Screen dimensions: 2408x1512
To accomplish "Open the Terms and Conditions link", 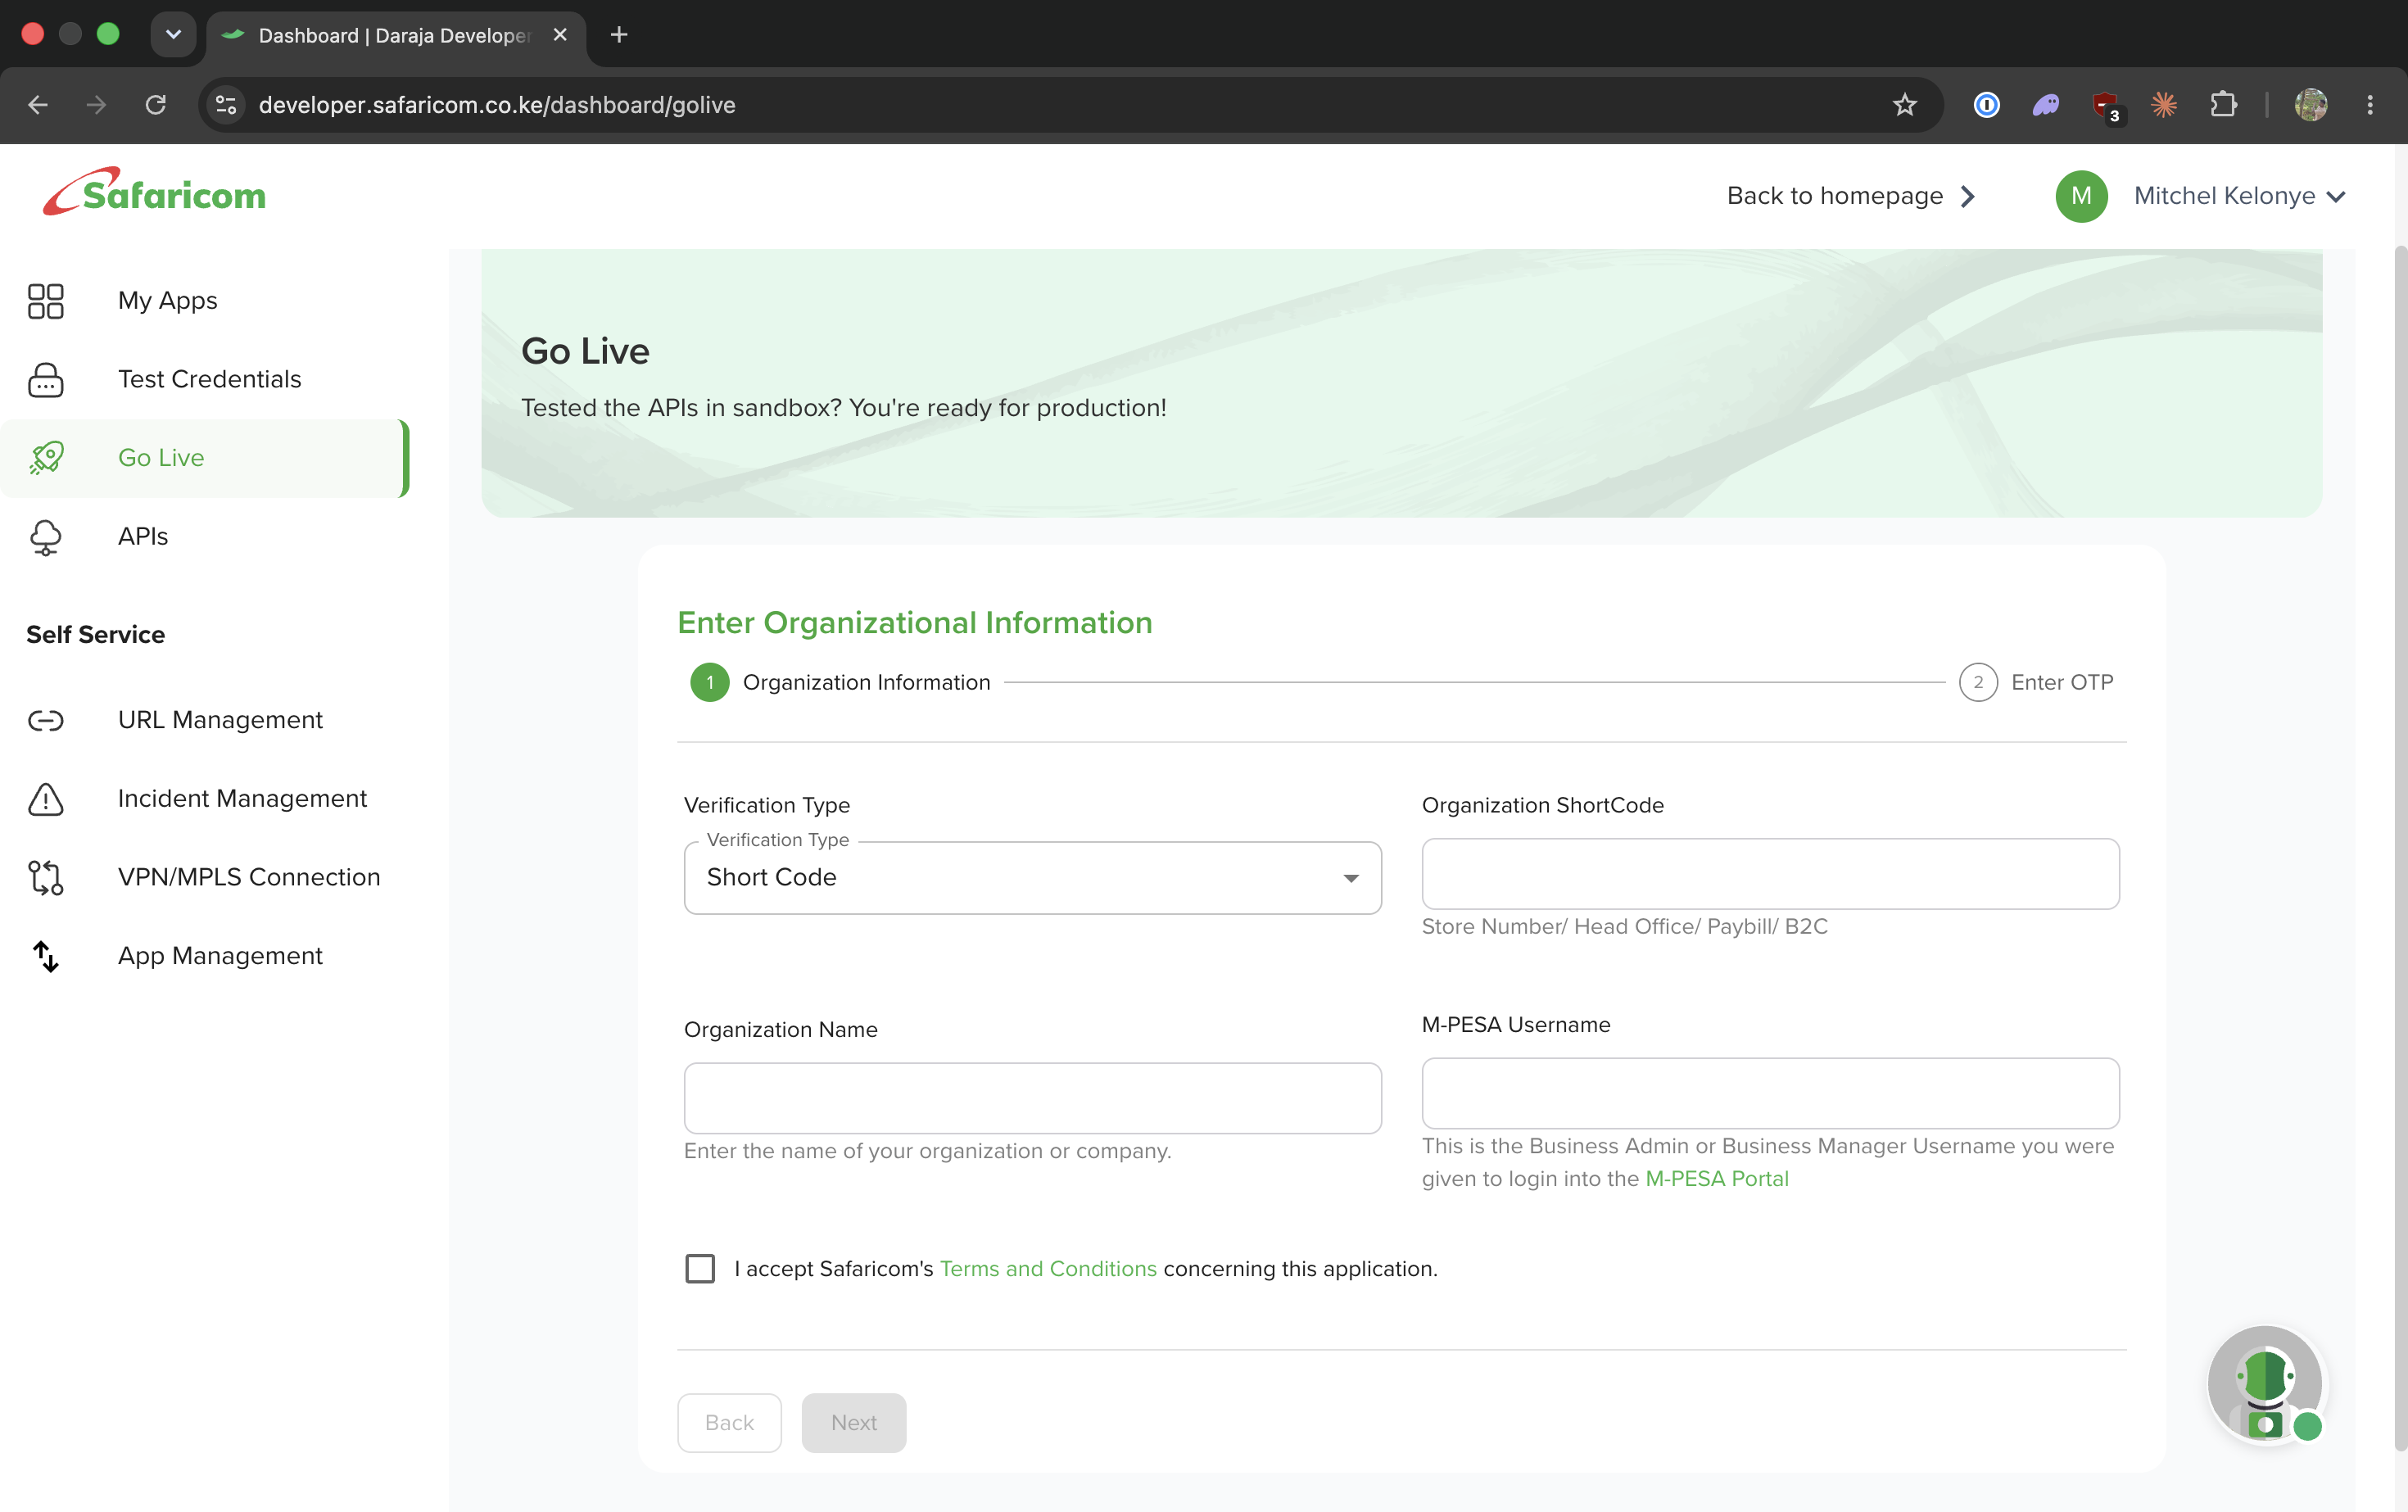I will 1048,1268.
